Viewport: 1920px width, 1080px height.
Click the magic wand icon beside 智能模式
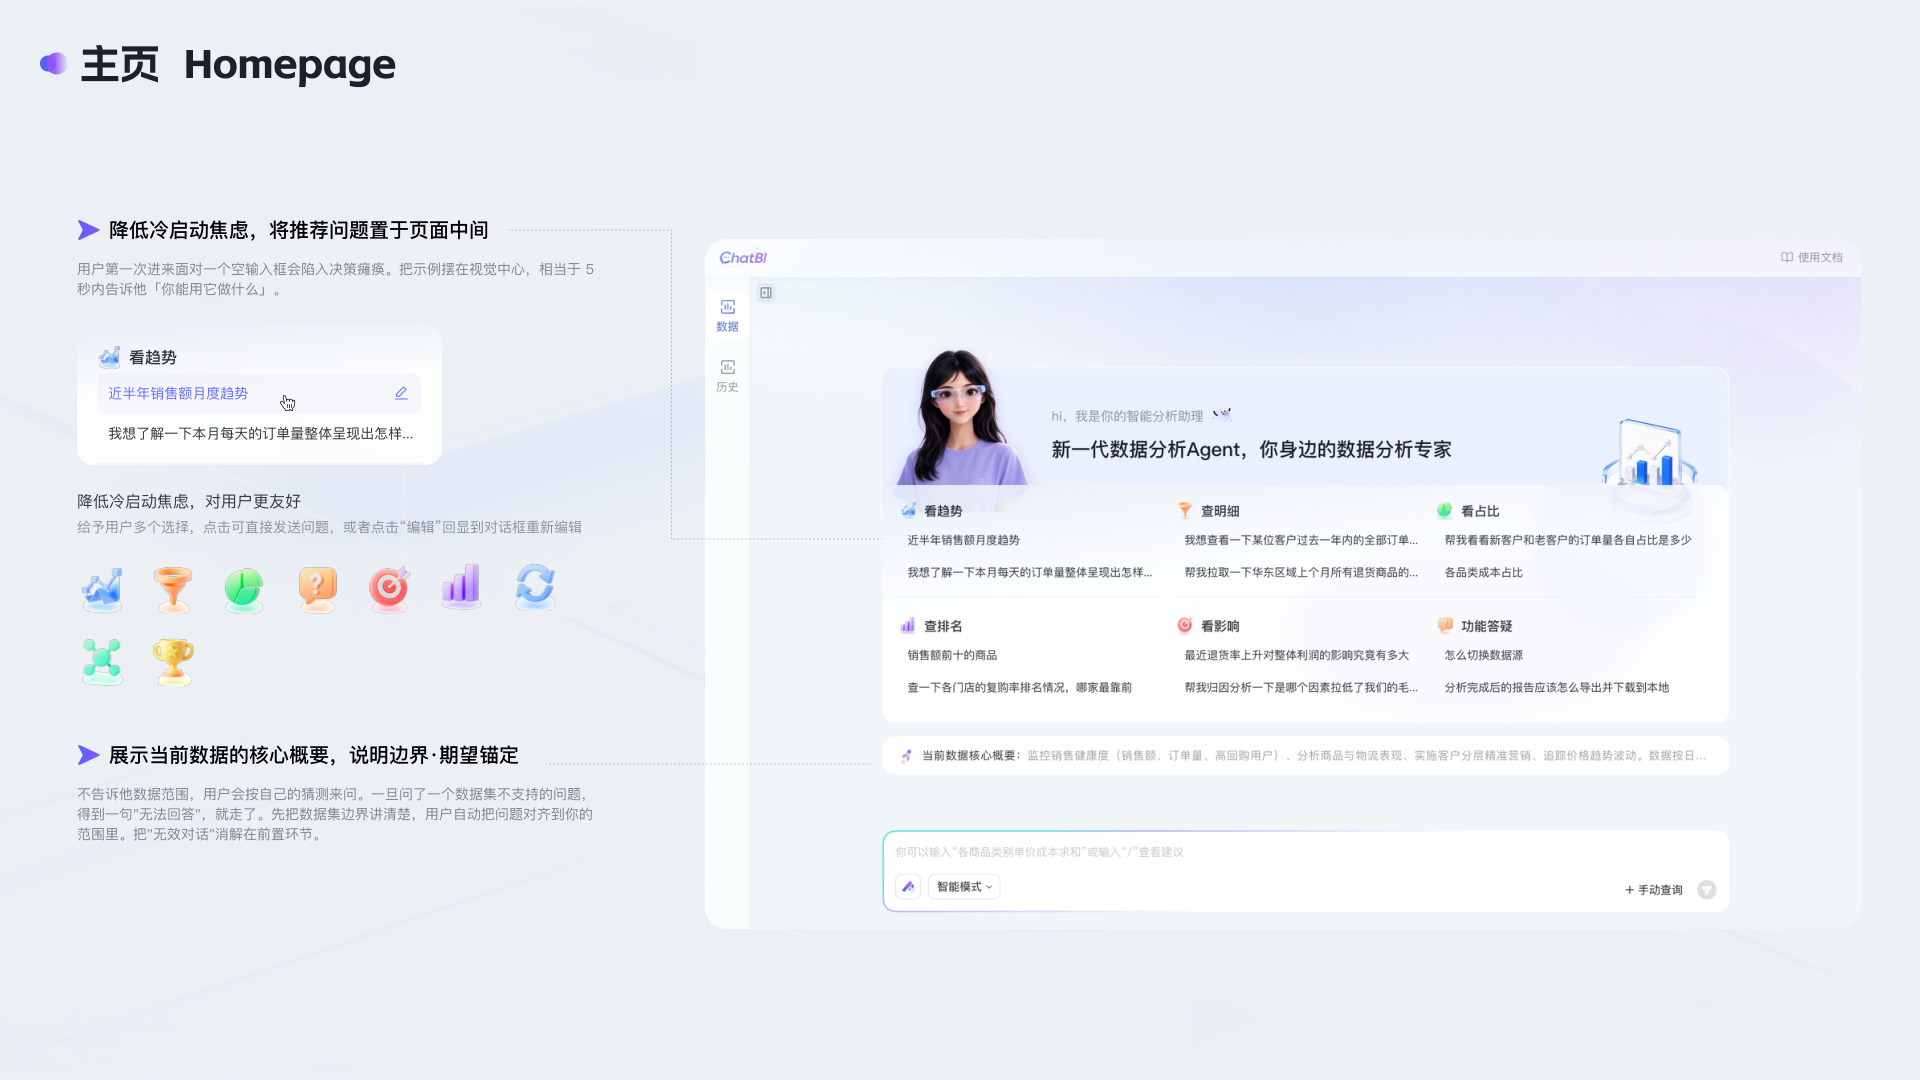click(x=908, y=887)
